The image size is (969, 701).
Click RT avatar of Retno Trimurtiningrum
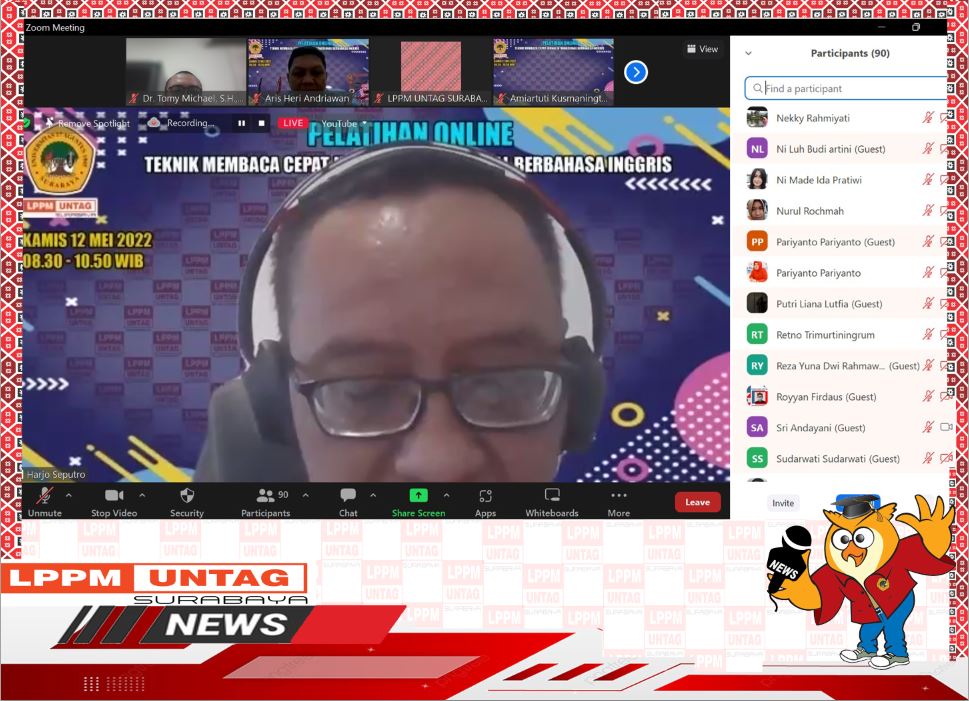(x=757, y=334)
